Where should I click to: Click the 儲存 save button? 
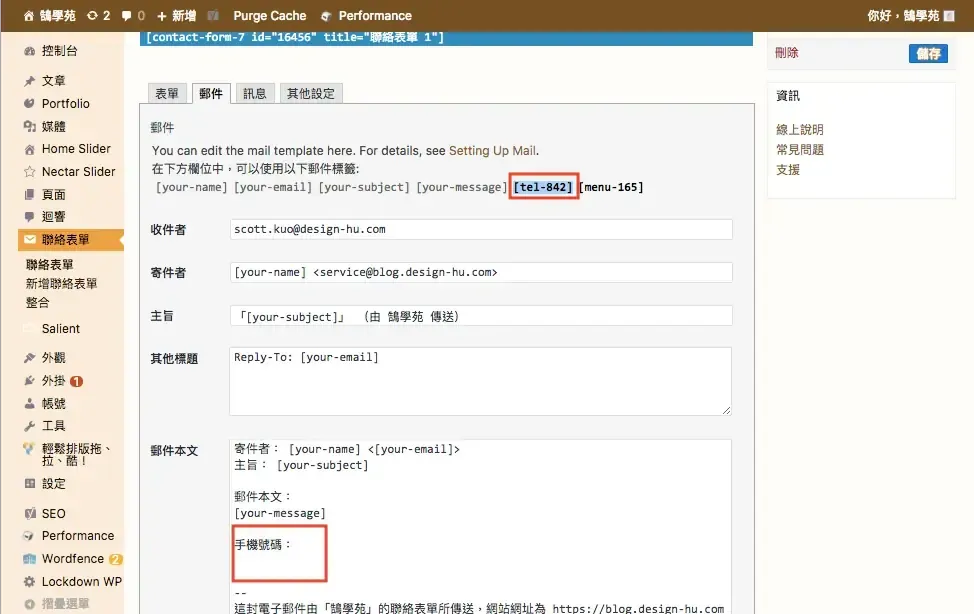928,53
